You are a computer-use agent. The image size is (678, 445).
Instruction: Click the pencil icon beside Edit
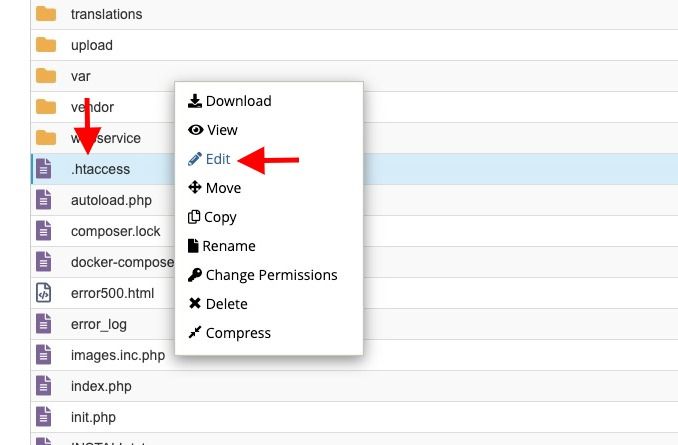pyautogui.click(x=195, y=159)
